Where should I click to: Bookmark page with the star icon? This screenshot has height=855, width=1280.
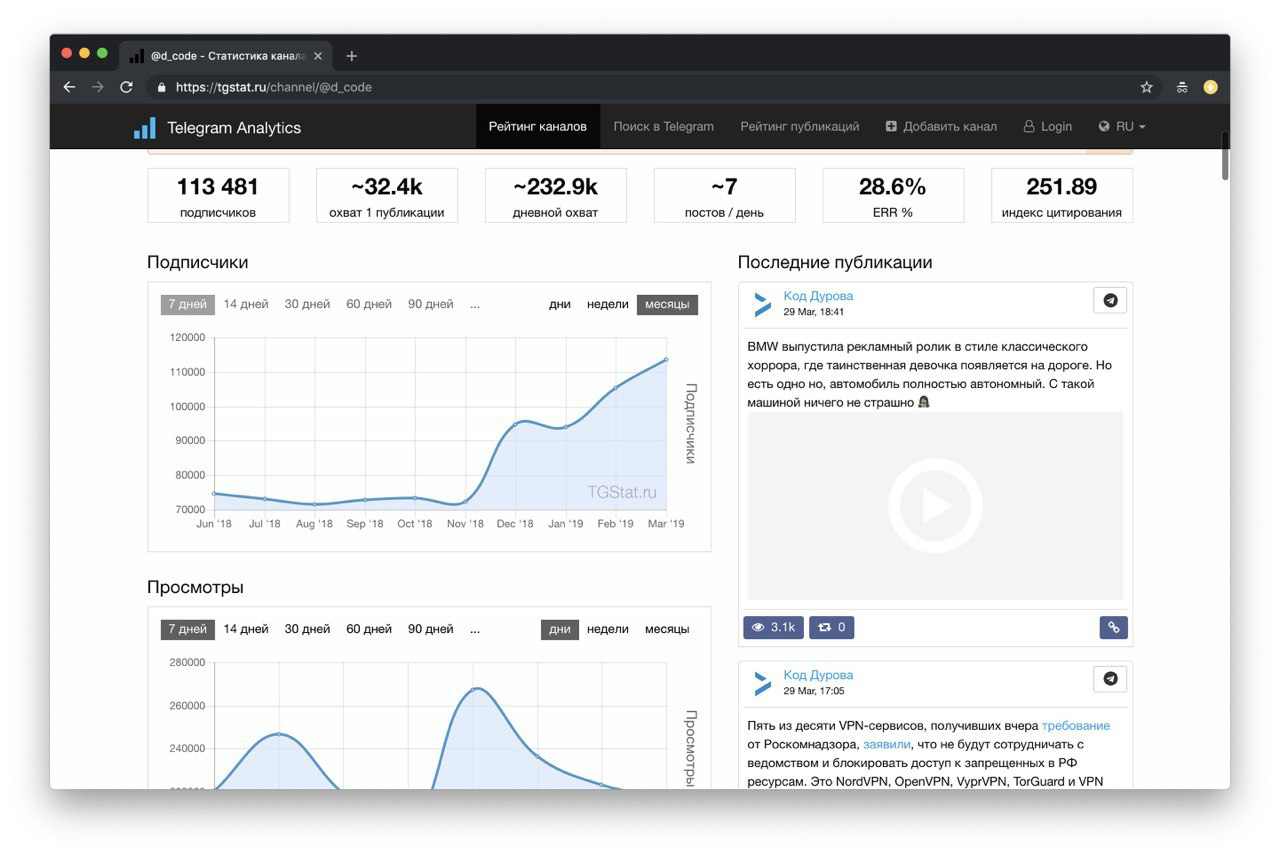pos(1146,87)
